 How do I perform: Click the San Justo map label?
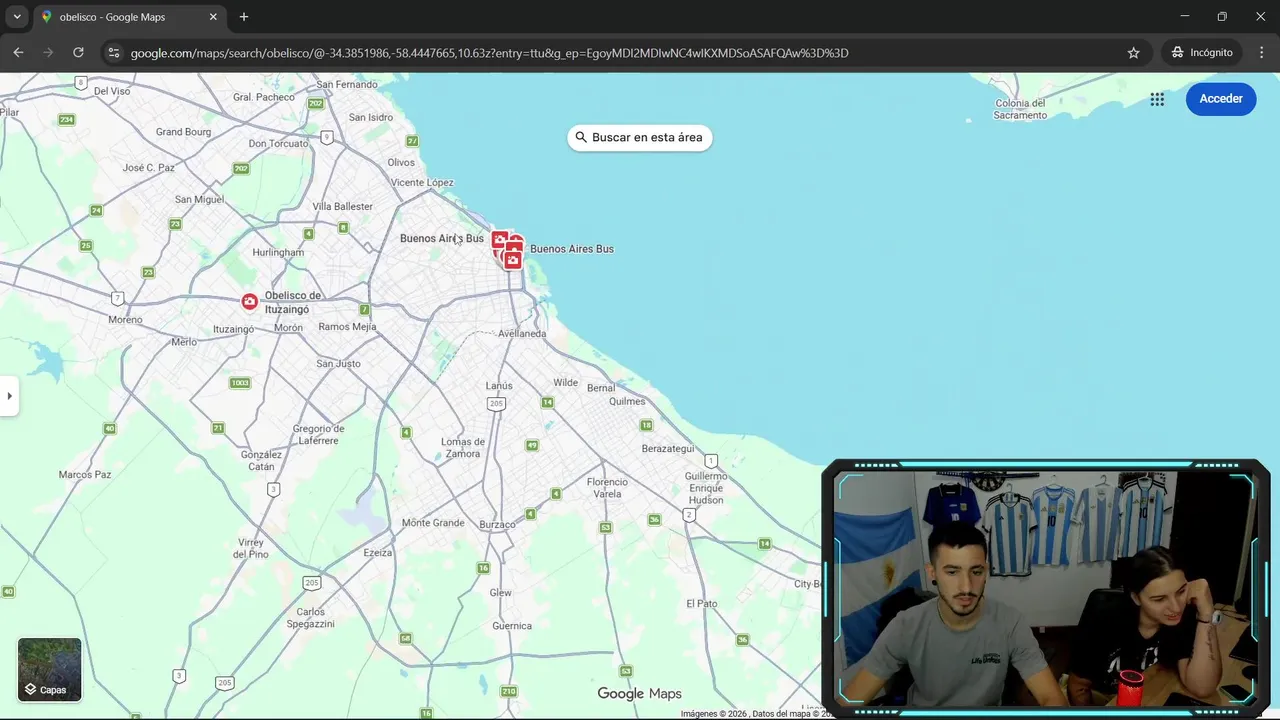point(338,363)
